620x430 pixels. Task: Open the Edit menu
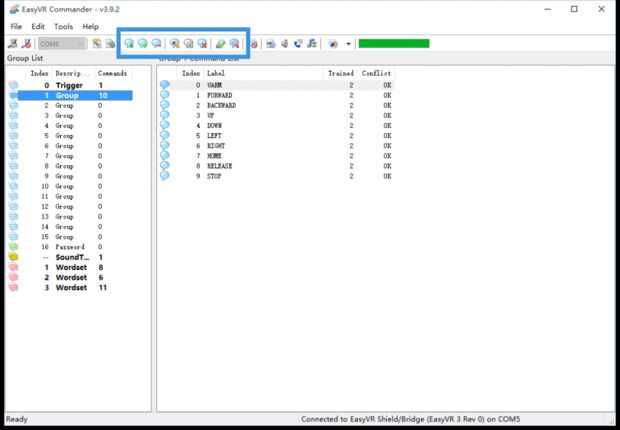tap(38, 27)
